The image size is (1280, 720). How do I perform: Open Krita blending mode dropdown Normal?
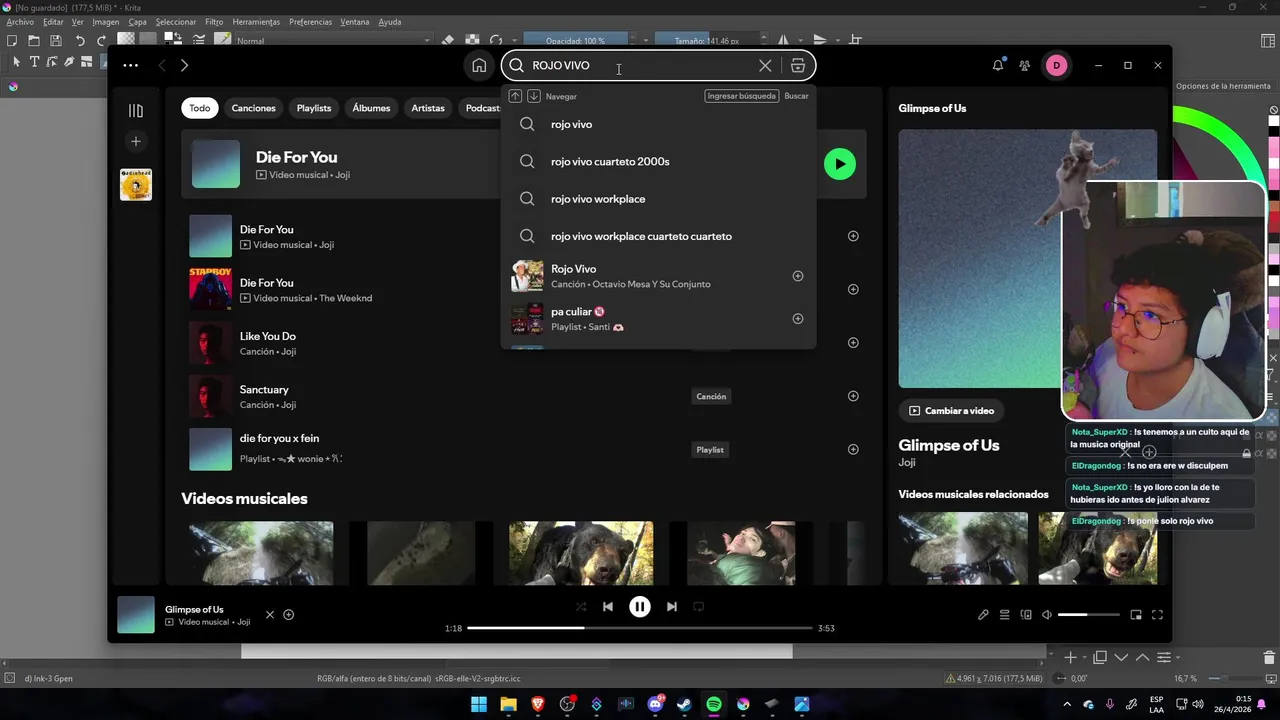pyautogui.click(x=333, y=41)
